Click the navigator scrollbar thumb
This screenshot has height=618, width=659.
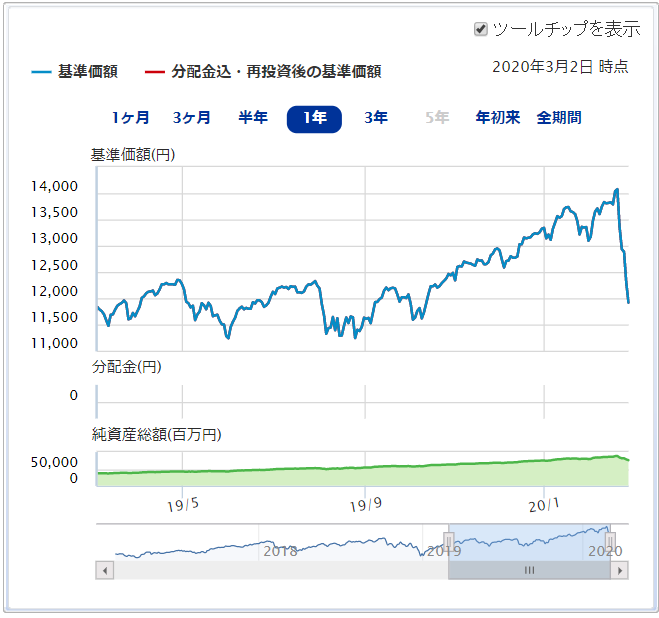[529, 570]
